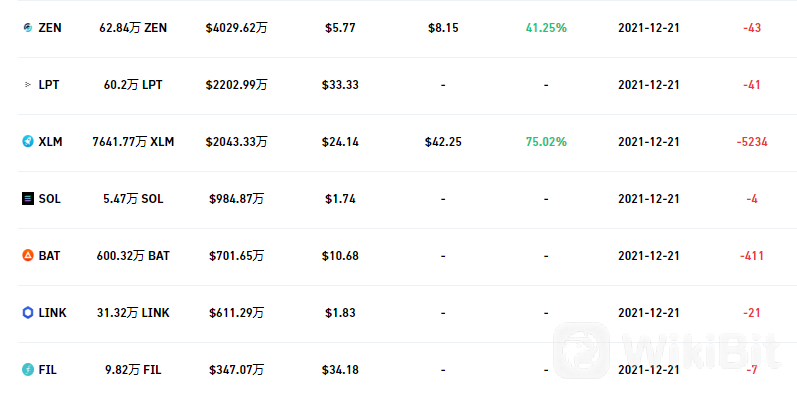Click the ZEN coin icon
The image size is (797, 399).
[x=28, y=27]
